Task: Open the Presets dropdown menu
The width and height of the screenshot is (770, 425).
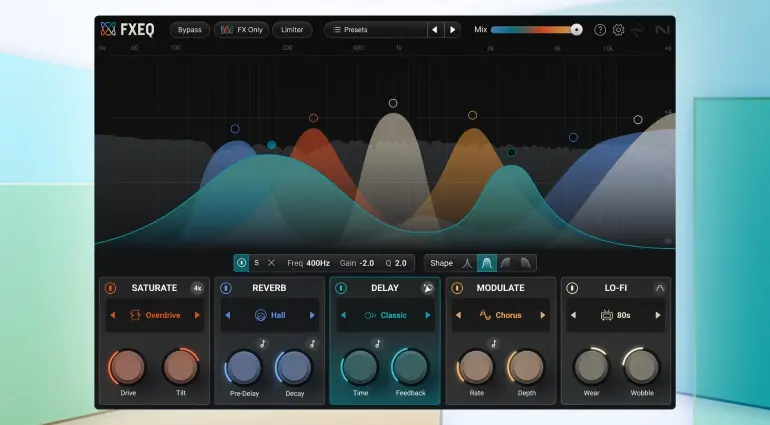Action: point(375,30)
